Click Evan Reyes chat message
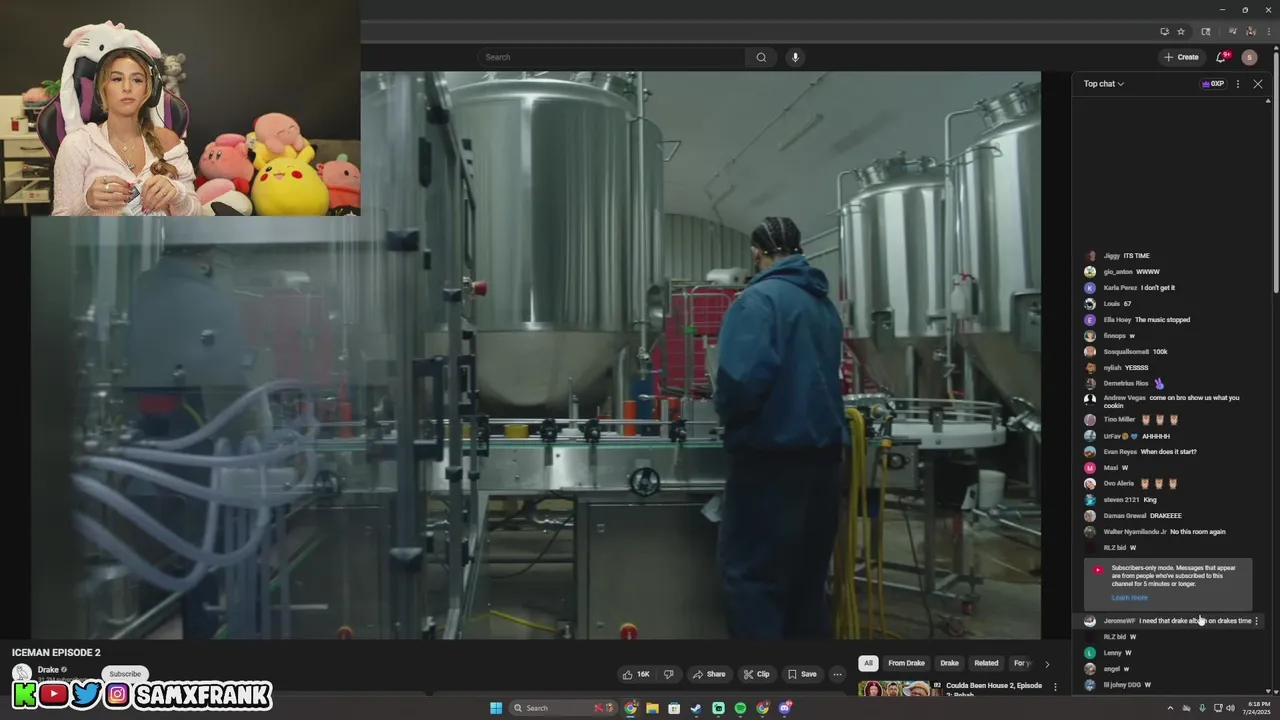1280x720 pixels. [x=1169, y=452]
